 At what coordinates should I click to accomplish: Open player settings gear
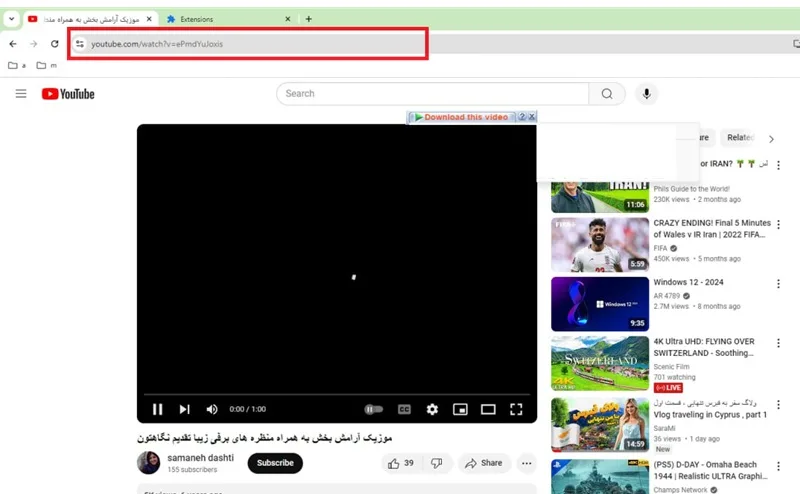(x=432, y=409)
